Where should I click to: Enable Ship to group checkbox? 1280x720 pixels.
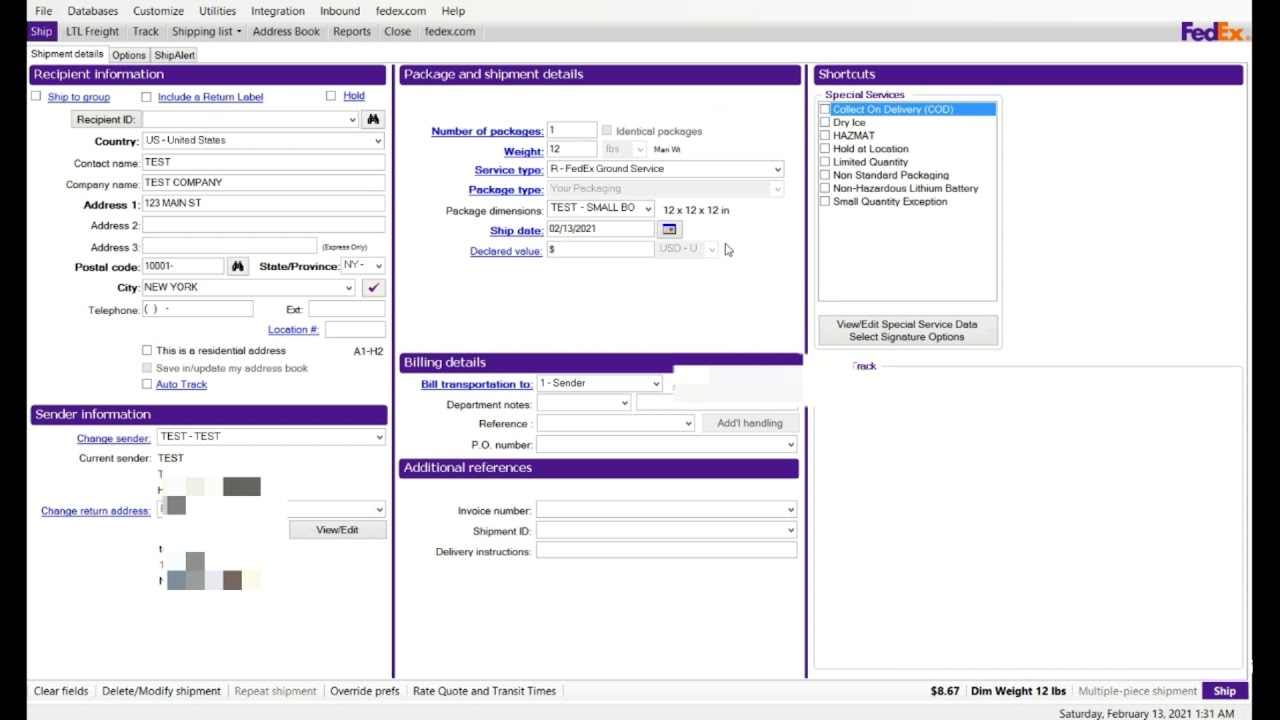(36, 96)
